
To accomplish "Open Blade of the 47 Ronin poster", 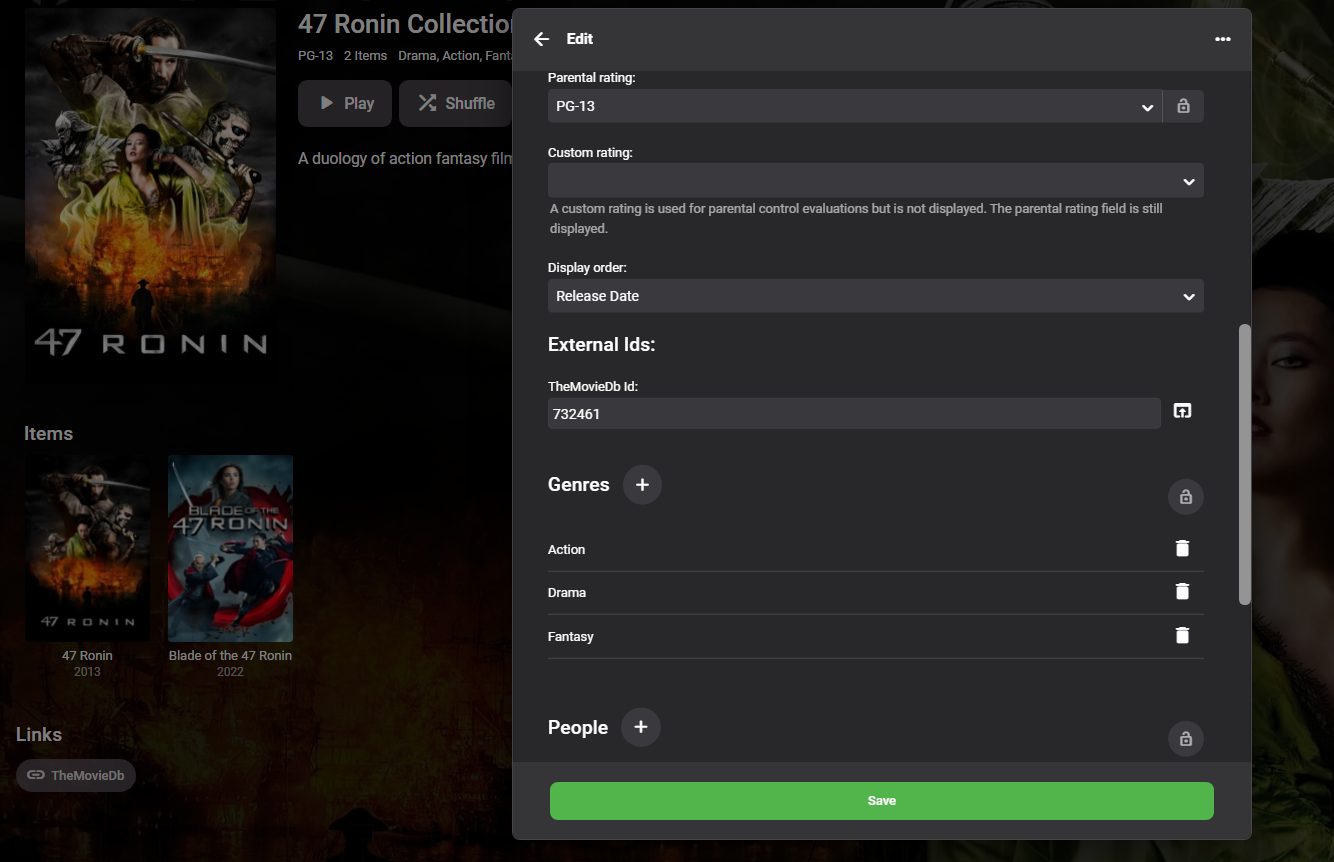I will pos(230,548).
